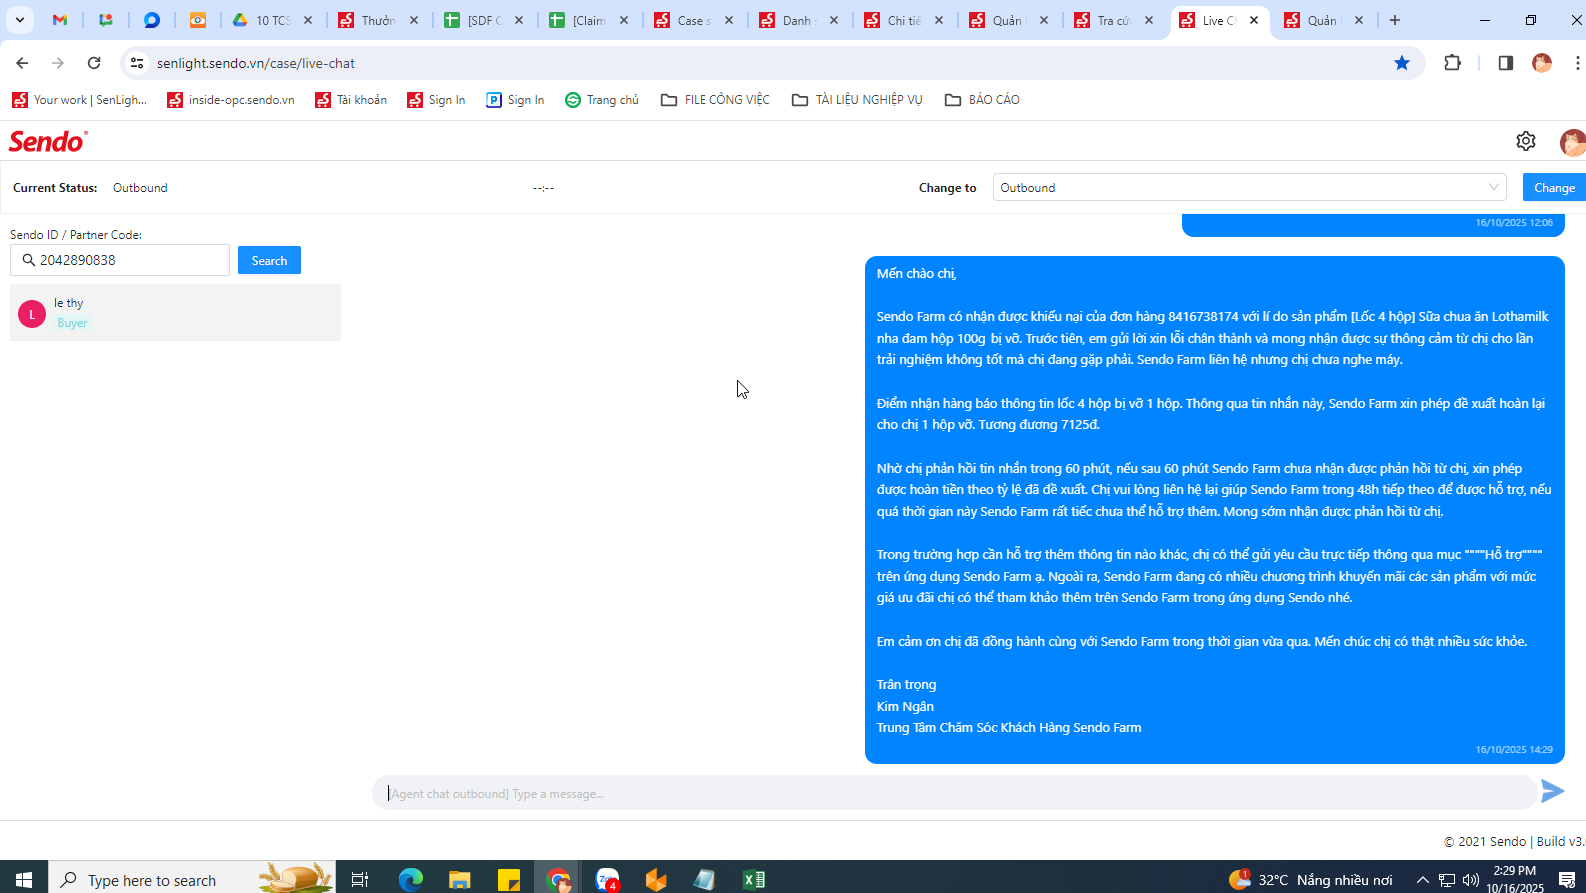
Task: Open the volume control tray icon
Action: [x=1470, y=879]
